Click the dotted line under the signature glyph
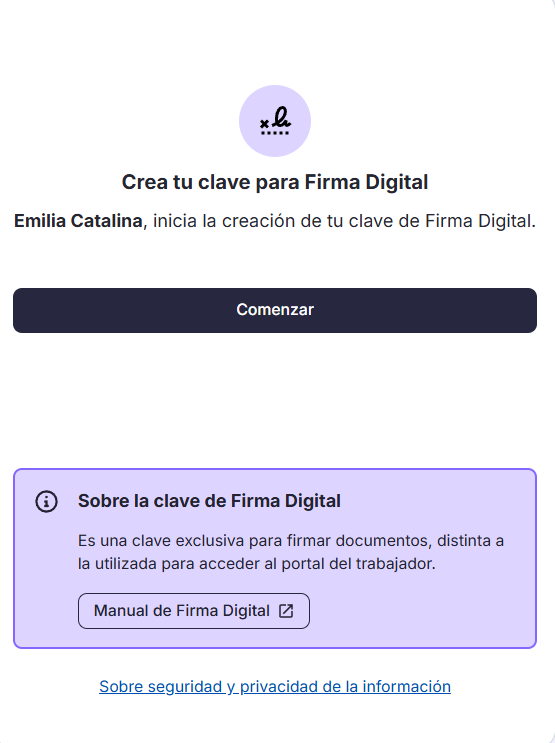Screen dimensions: 555x743 275,133
